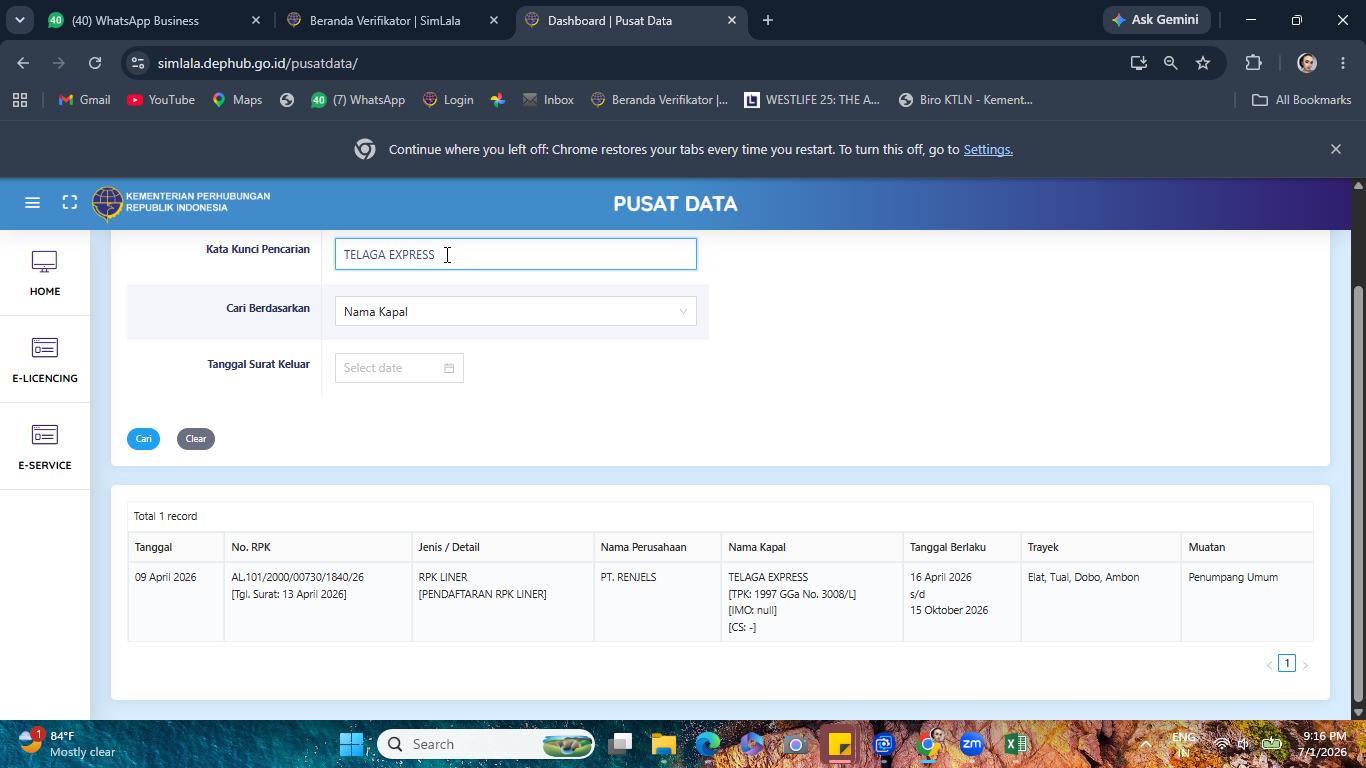Viewport: 1366px width, 768px height.
Task: Click the calendar icon in Tanggal Surat Keluar
Action: point(449,368)
